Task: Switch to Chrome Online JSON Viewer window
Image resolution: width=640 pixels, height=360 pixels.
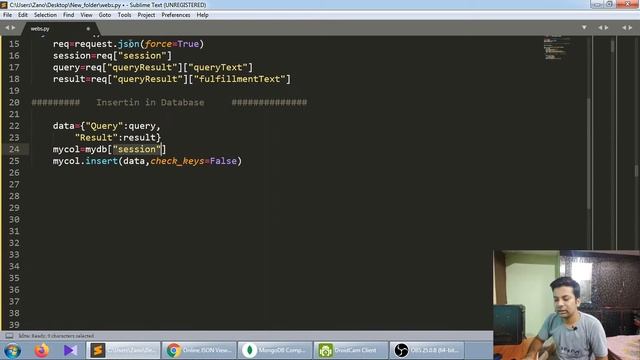Action: click(x=199, y=350)
